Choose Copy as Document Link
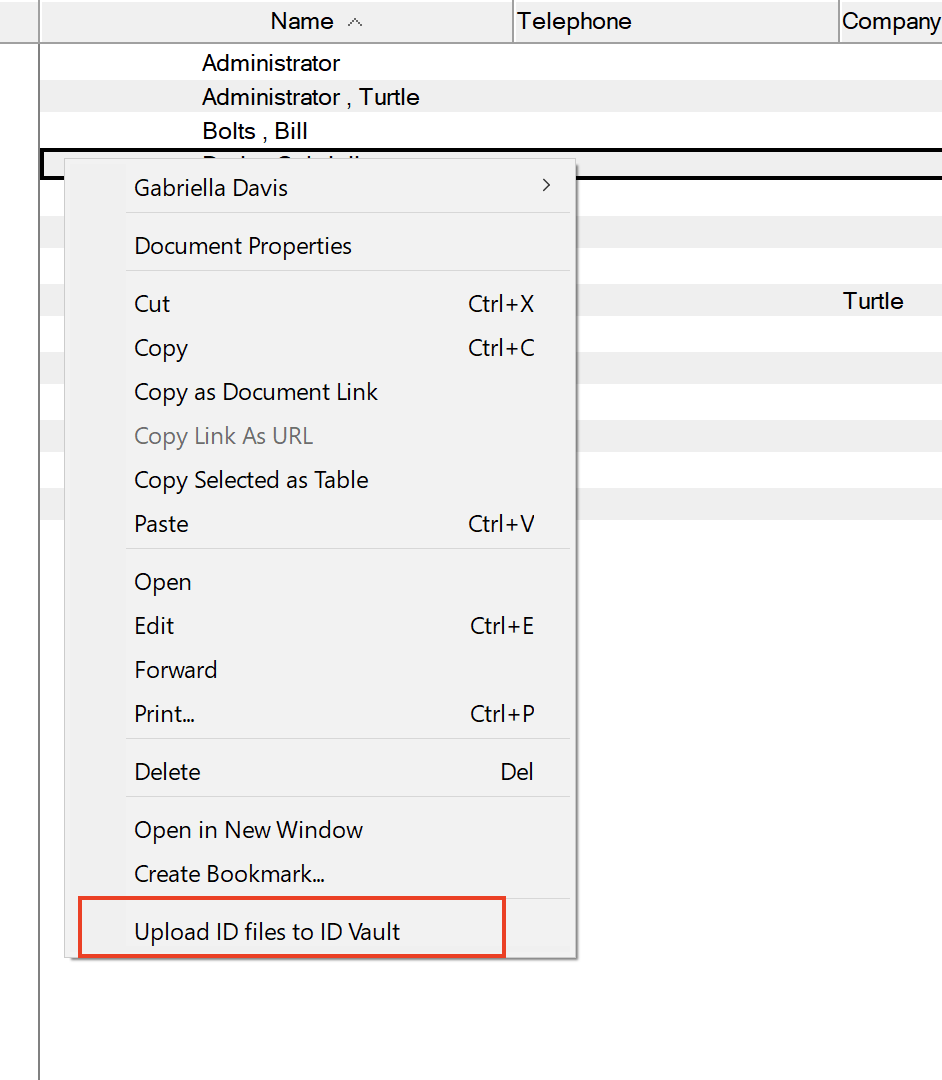The height and width of the screenshot is (1080, 942). click(256, 392)
